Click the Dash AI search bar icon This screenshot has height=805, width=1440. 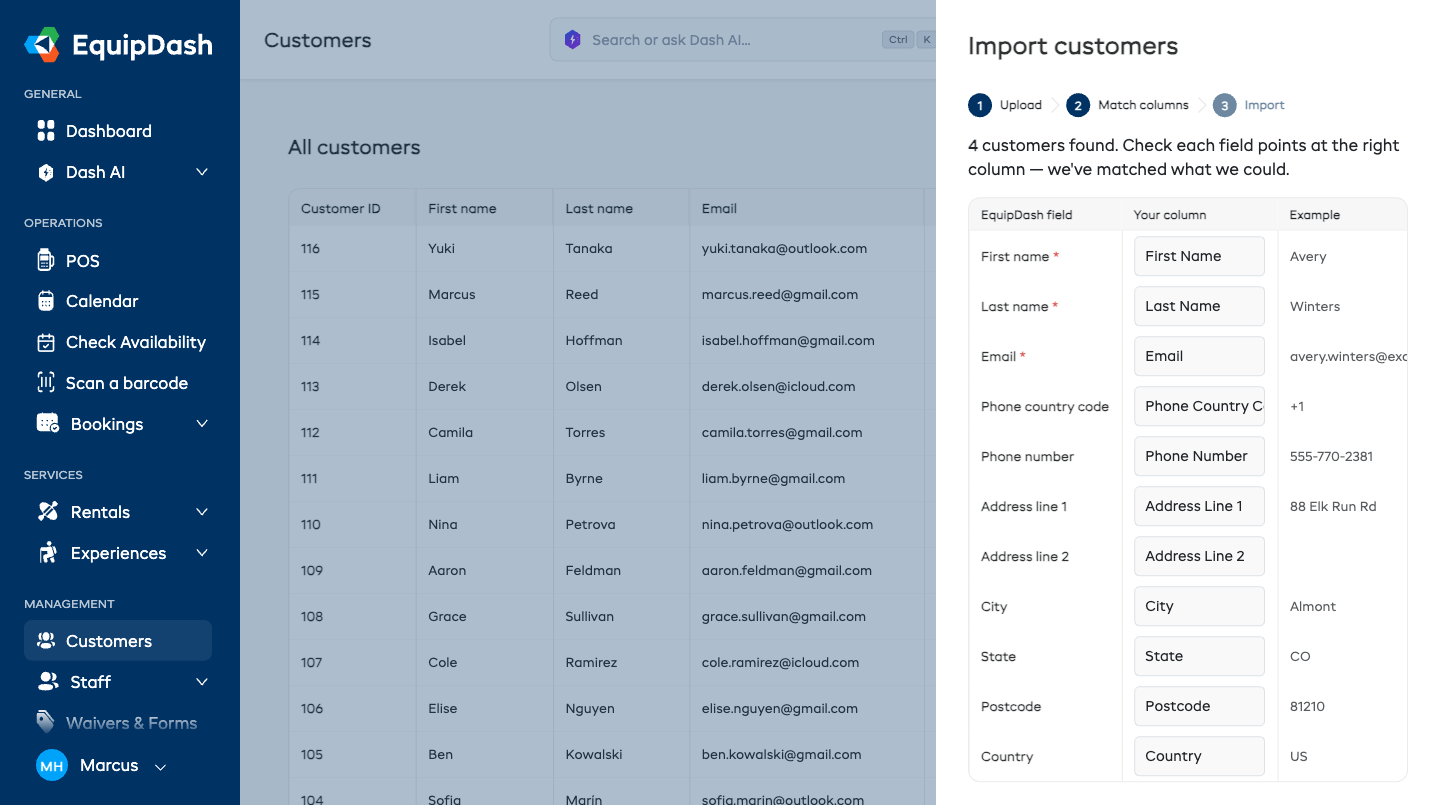[572, 40]
